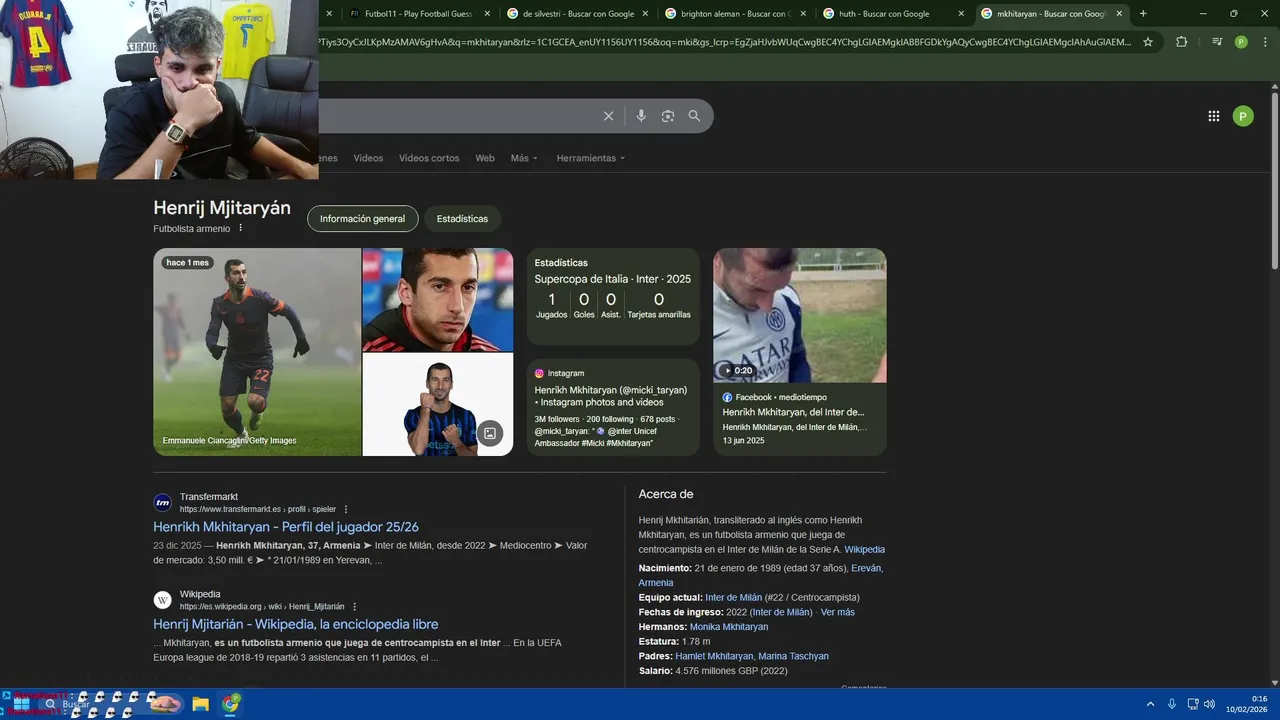Image resolution: width=1280 pixels, height=720 pixels.
Task: Open Windows Start menu
Action: pyautogui.click(x=20, y=704)
